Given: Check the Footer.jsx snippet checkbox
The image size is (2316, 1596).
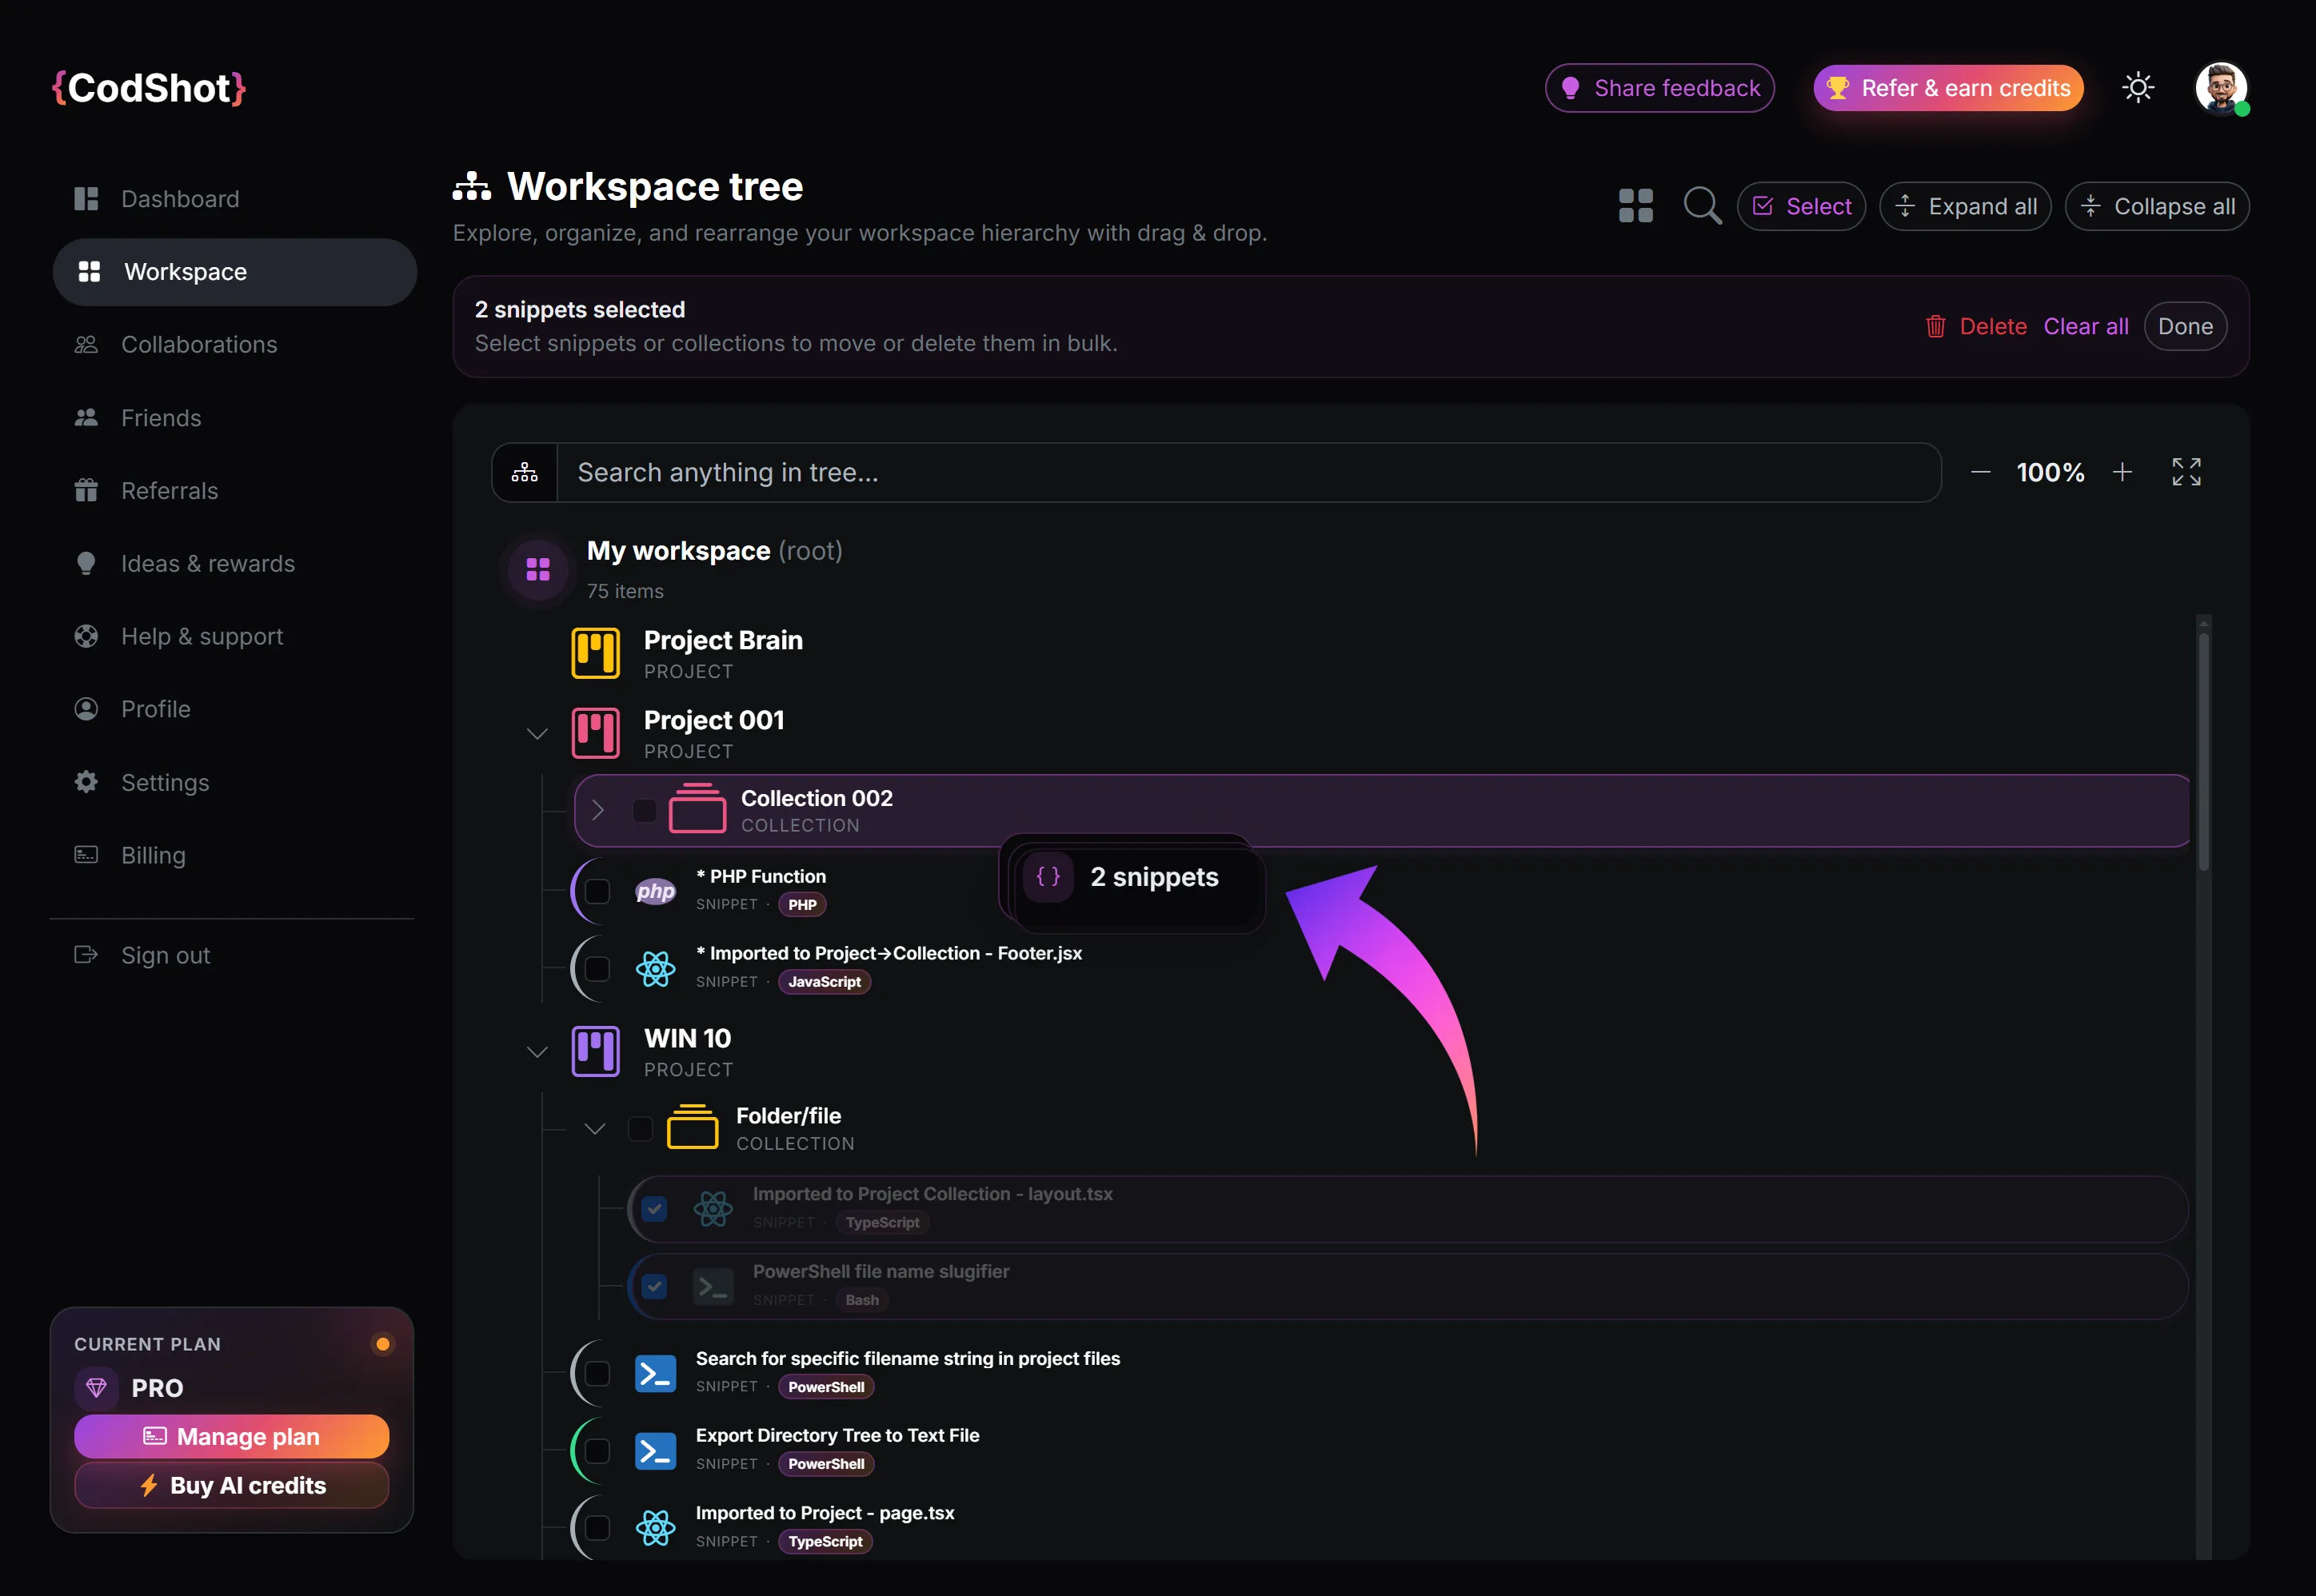Looking at the screenshot, I should pyautogui.click(x=597, y=969).
